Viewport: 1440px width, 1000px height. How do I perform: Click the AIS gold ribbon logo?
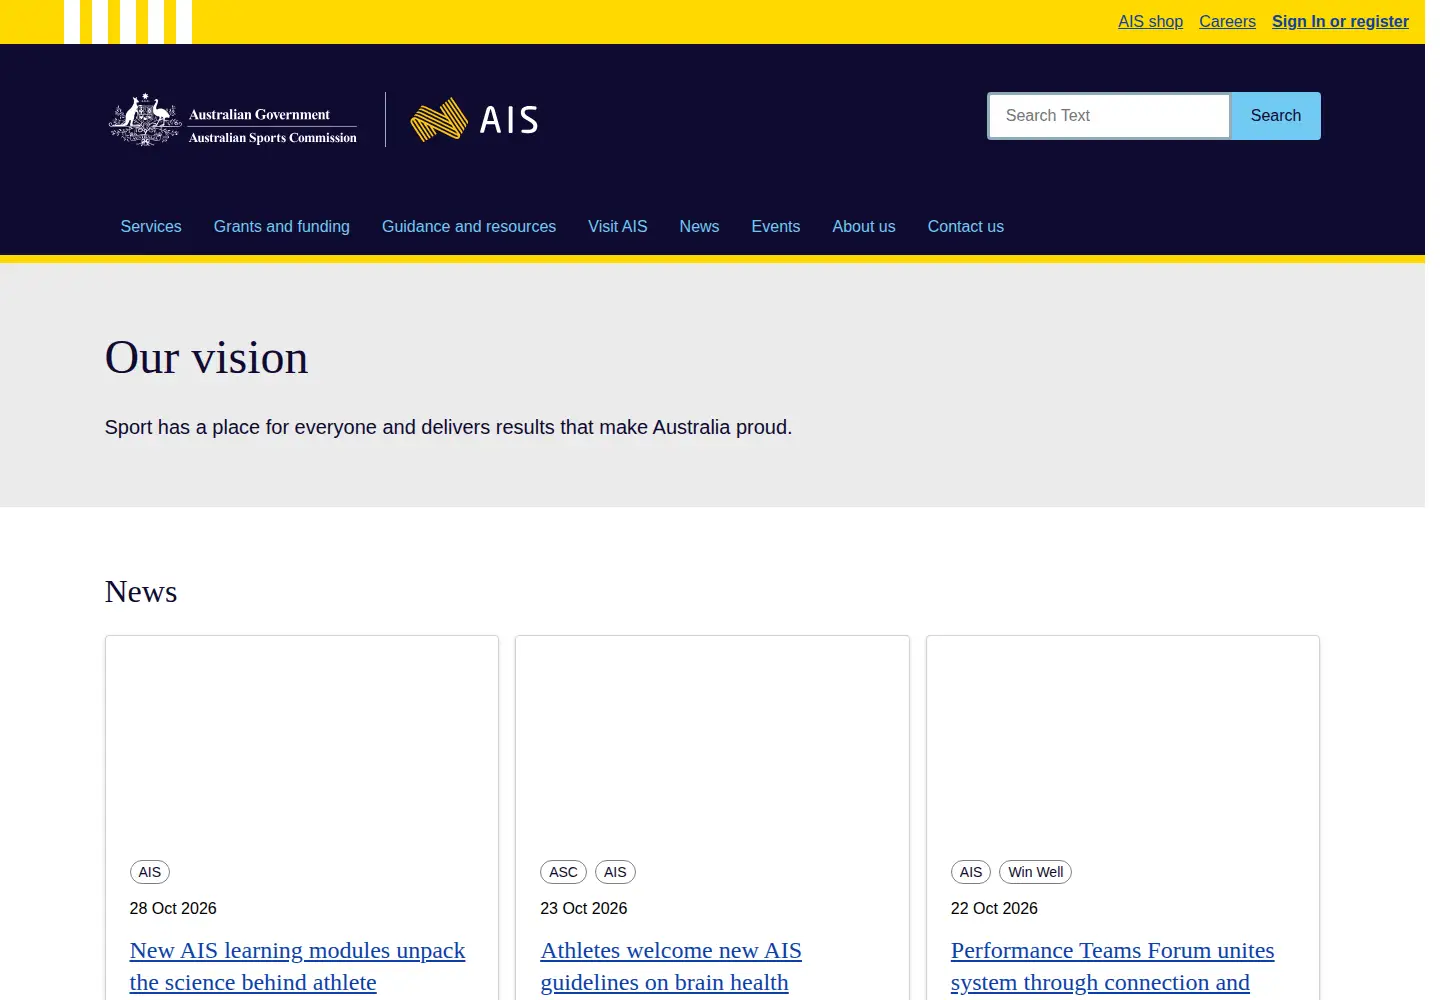[x=474, y=120]
